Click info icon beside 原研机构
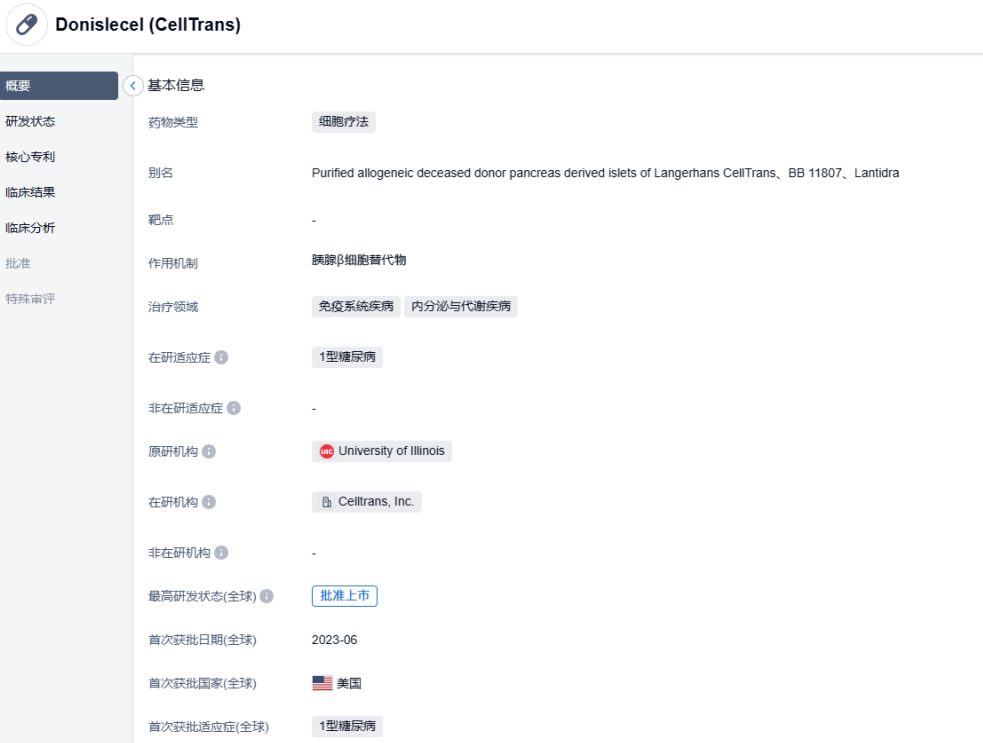 click(208, 452)
